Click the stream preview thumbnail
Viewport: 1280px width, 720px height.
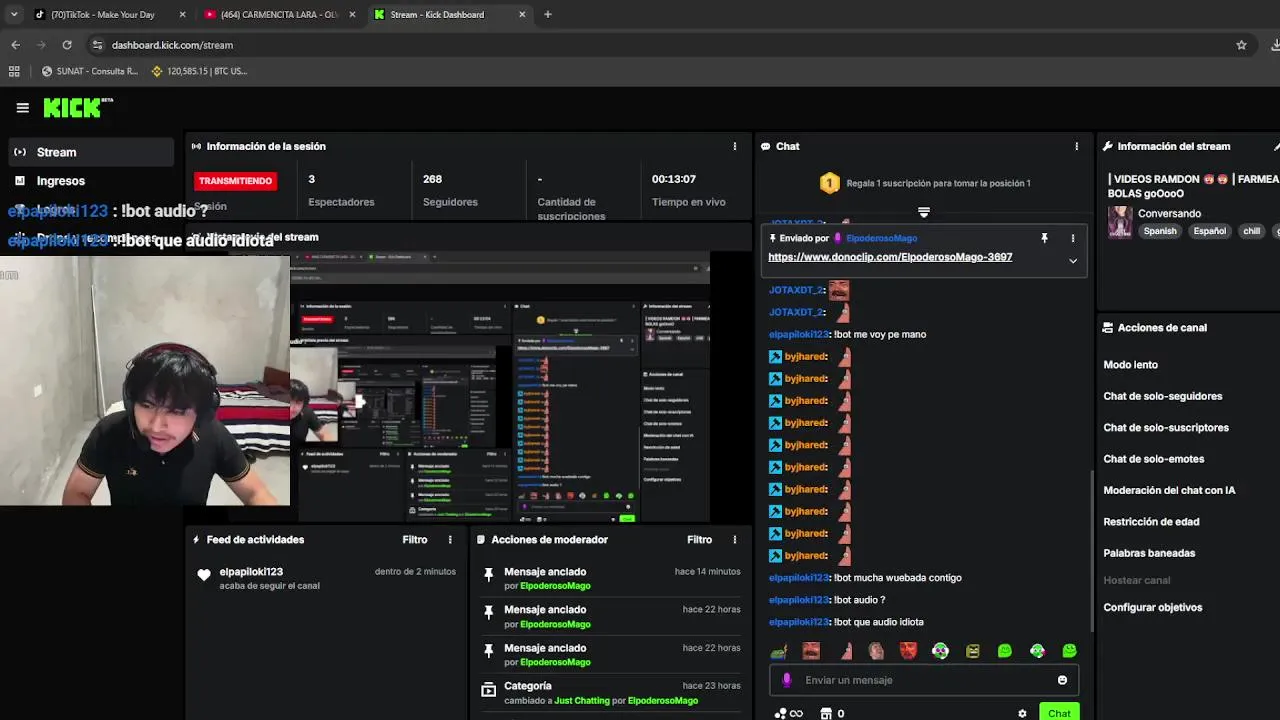500,388
